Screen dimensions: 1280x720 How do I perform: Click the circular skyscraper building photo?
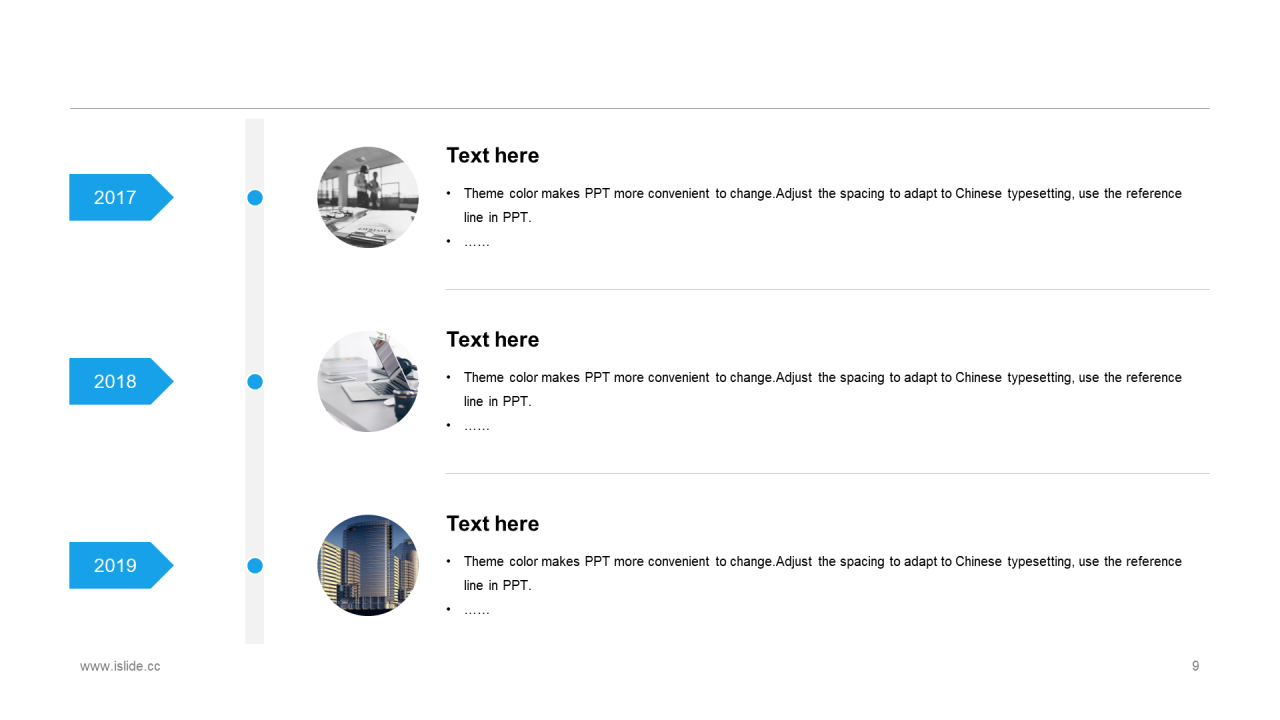(368, 565)
